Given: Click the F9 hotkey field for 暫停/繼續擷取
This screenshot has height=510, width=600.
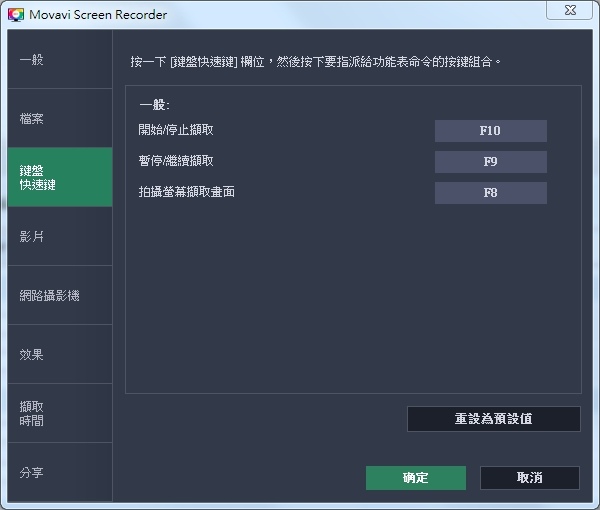Looking at the screenshot, I should [491, 162].
